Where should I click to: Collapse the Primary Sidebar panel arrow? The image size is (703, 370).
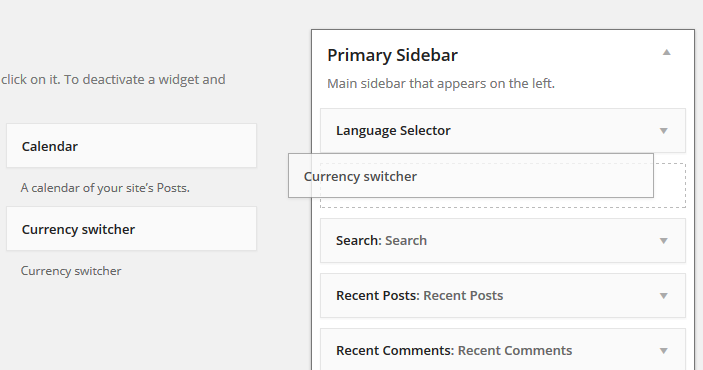coord(666,52)
